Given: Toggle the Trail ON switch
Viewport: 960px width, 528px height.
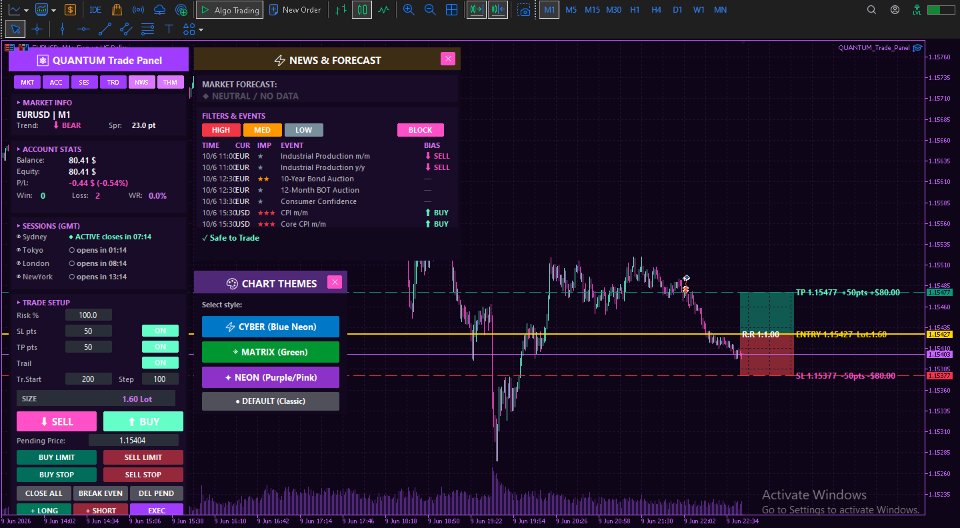Looking at the screenshot, I should 160,363.
